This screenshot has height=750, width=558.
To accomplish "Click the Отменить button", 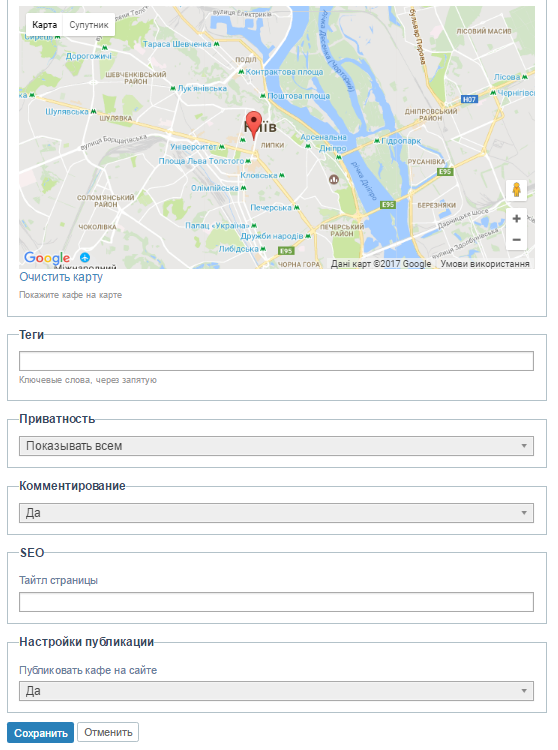I will pyautogui.click(x=108, y=732).
